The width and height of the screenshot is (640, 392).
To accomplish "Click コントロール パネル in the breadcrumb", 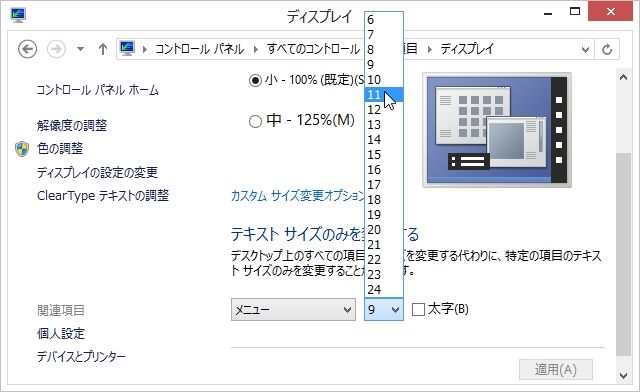I will coord(200,49).
